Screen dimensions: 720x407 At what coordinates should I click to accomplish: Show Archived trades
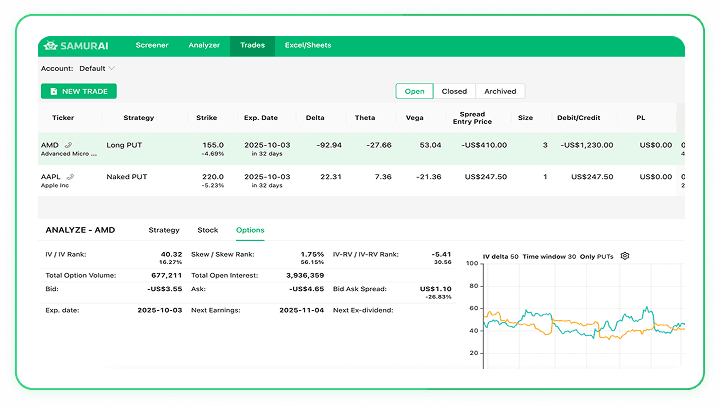pyautogui.click(x=500, y=91)
